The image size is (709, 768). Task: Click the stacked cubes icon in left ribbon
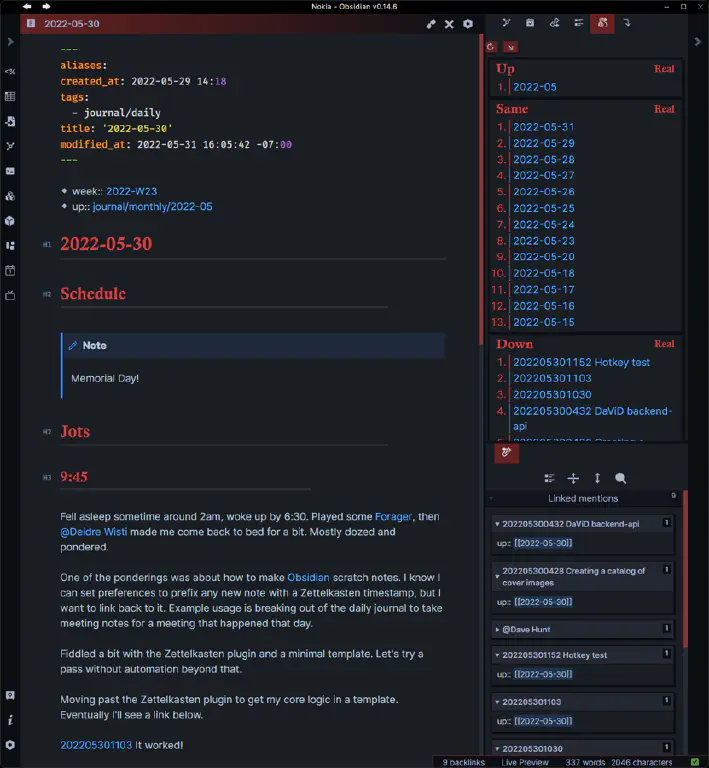click(x=10, y=196)
